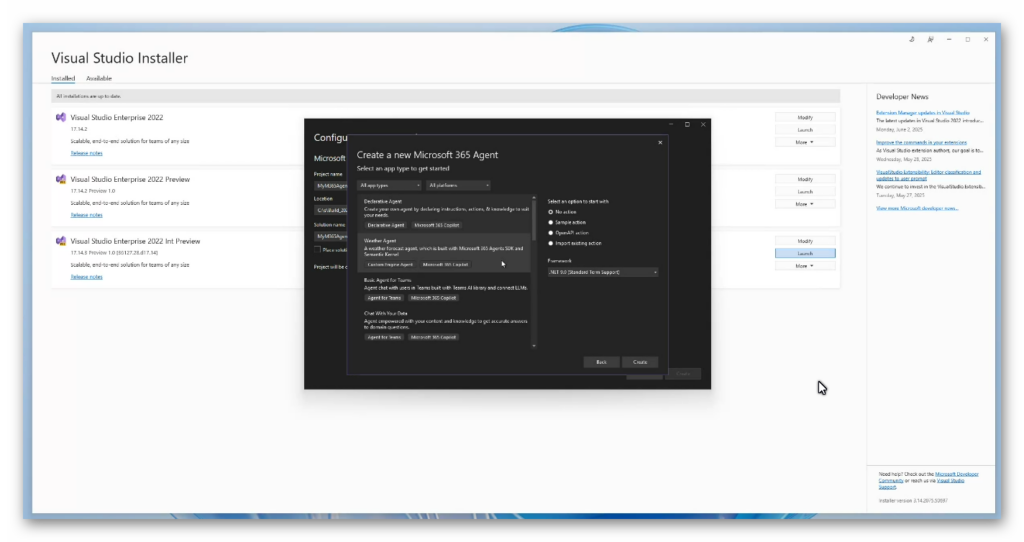The image size is (1024, 542).
Task: Maximize the Configure project window
Action: [x=687, y=124]
